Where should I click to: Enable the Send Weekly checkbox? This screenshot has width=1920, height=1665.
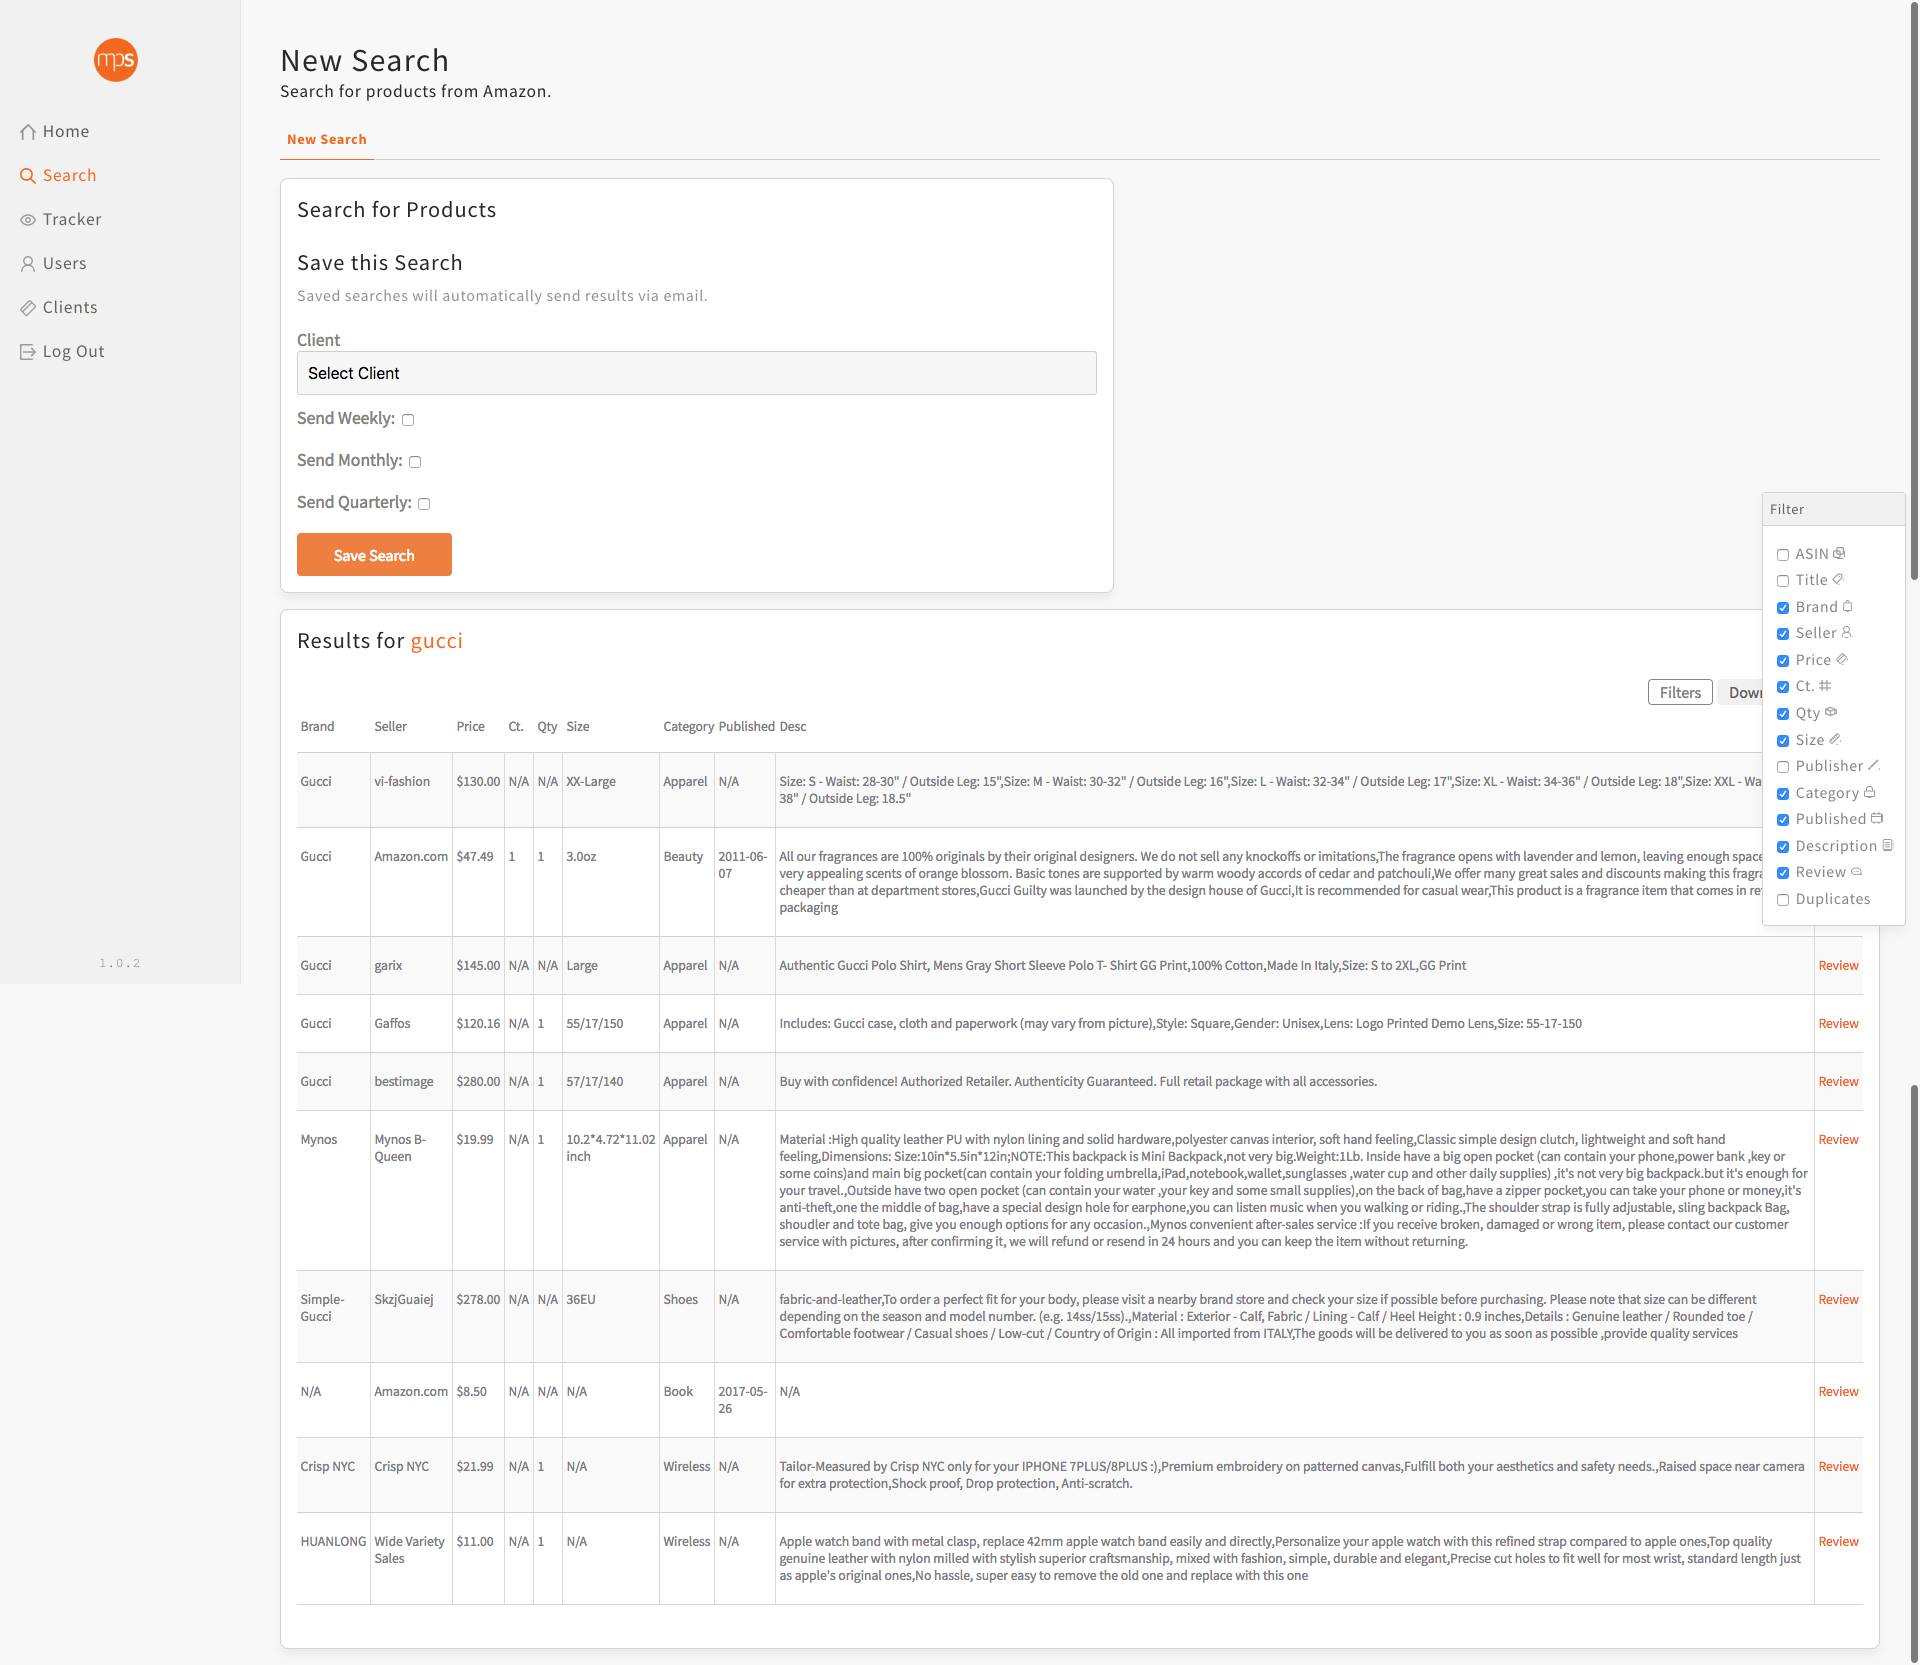[408, 420]
